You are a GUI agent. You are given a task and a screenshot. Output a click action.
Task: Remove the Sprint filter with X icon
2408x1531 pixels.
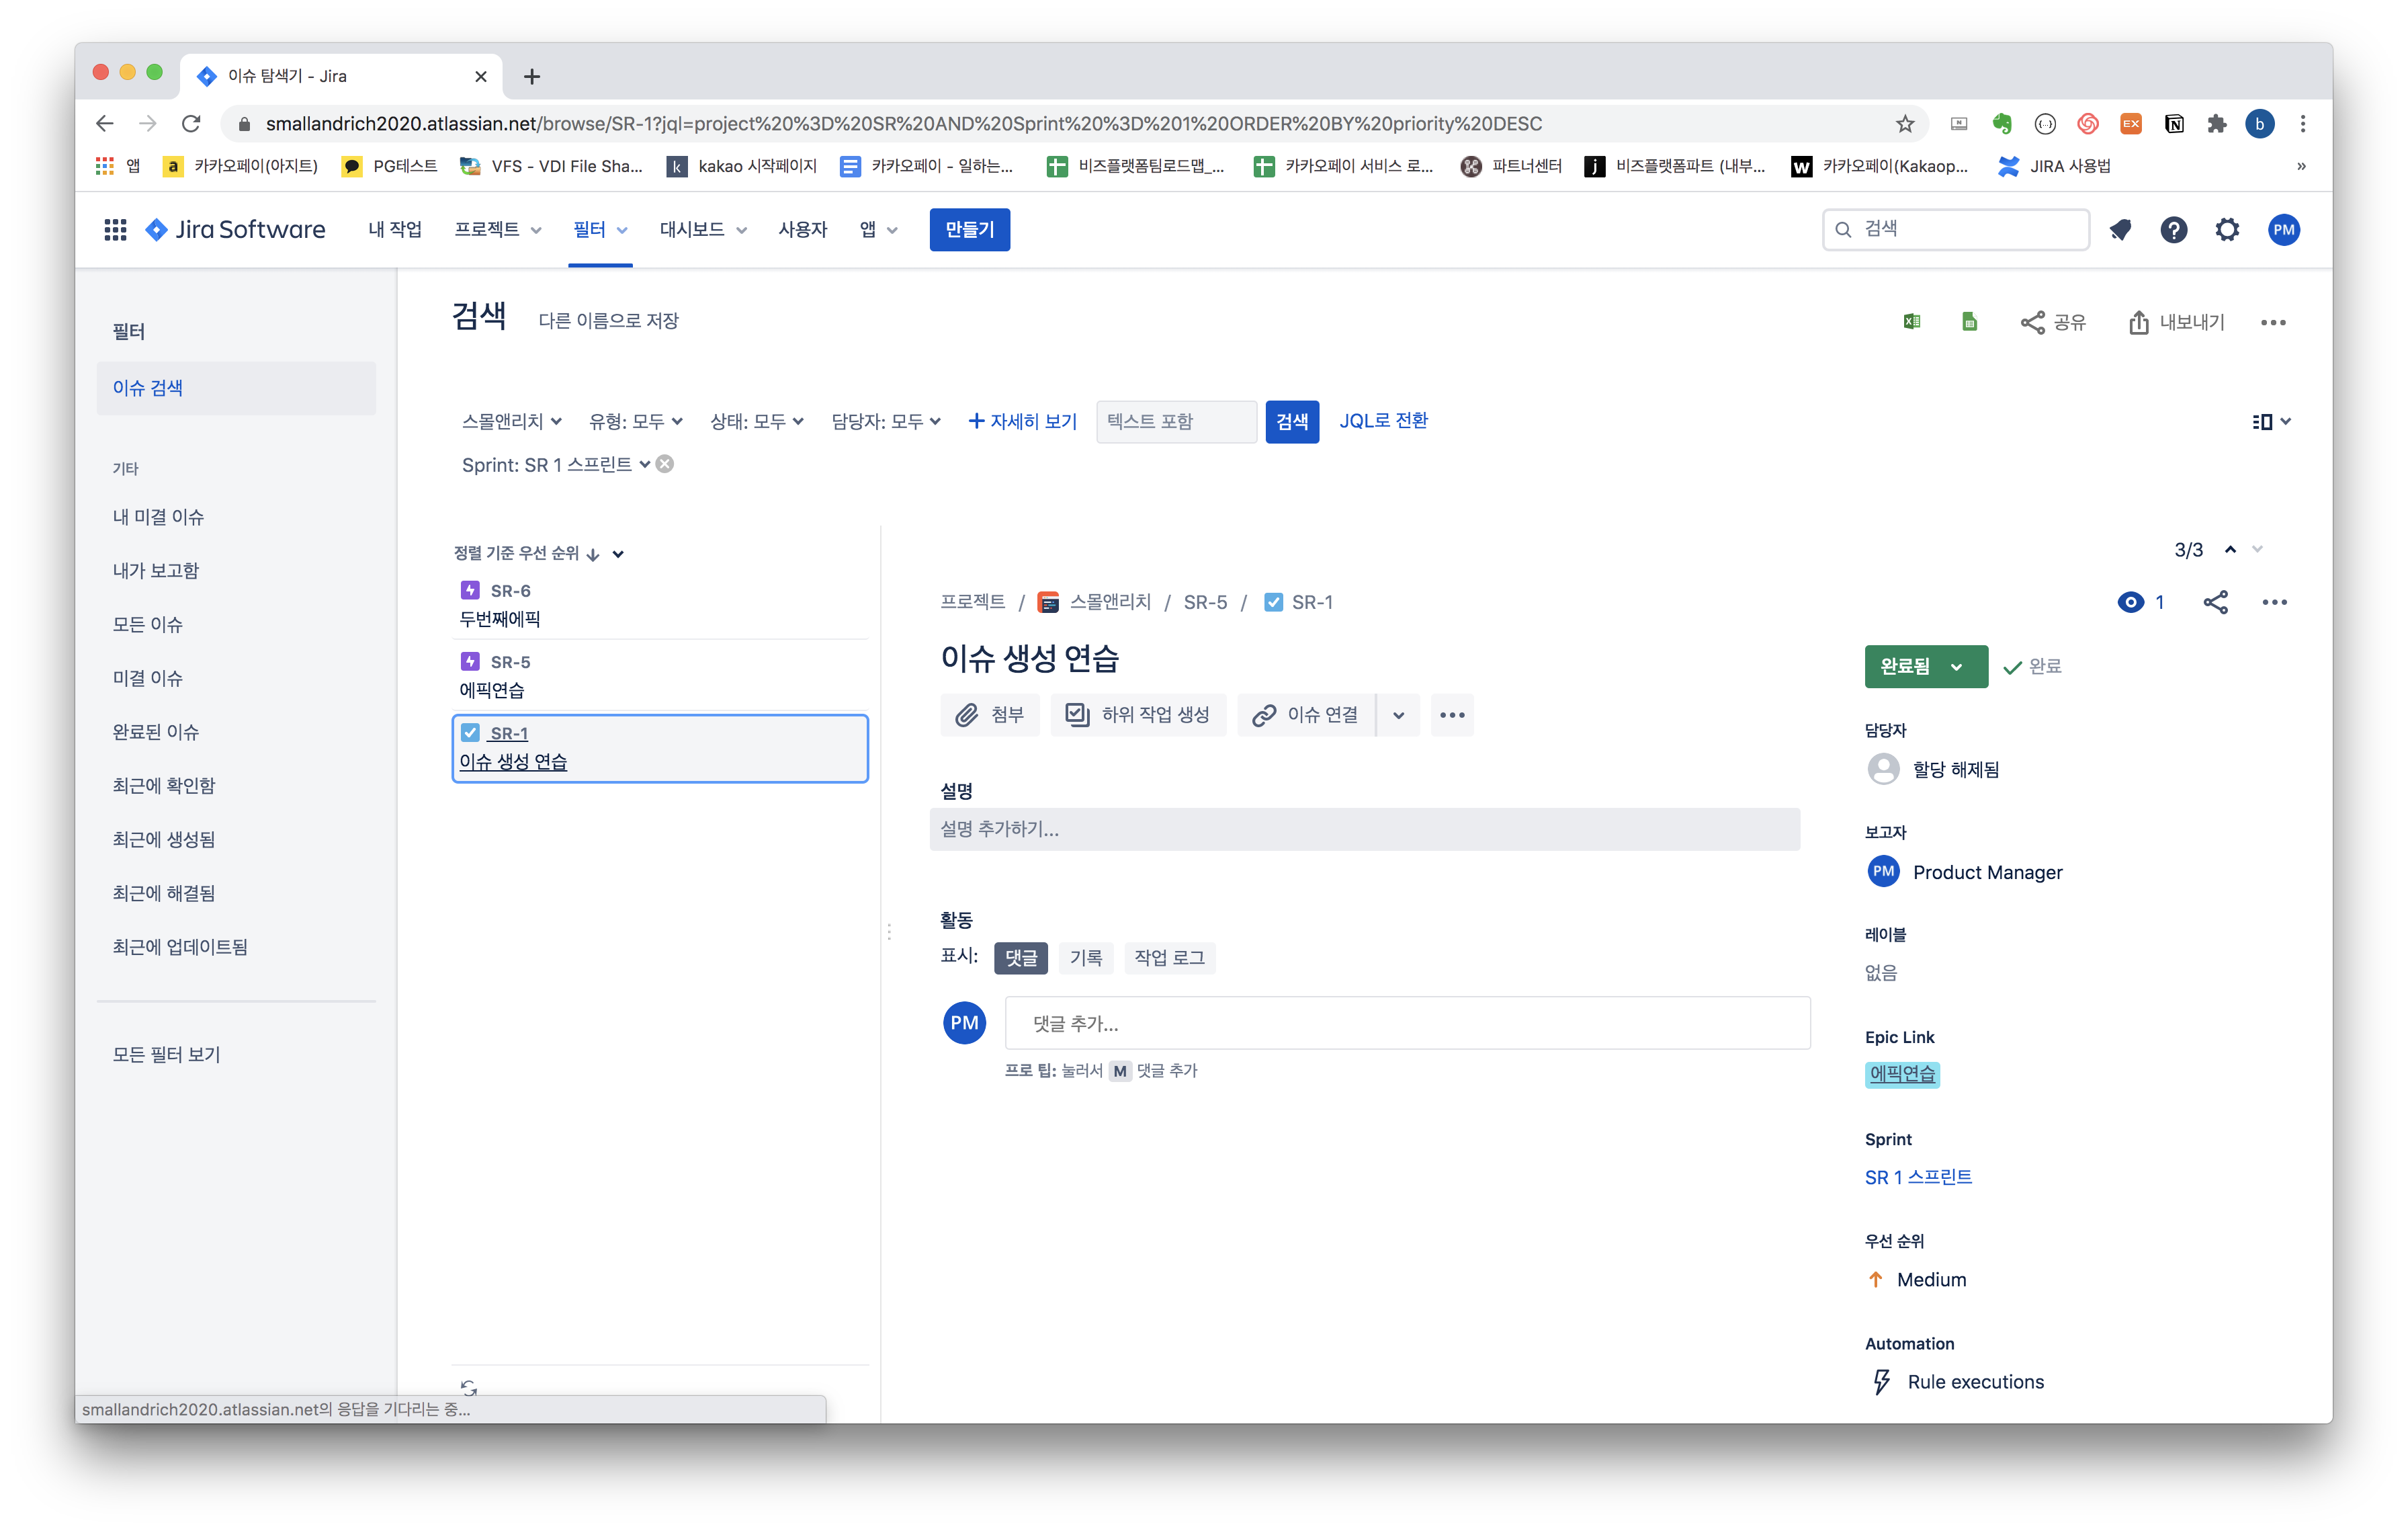[x=665, y=464]
